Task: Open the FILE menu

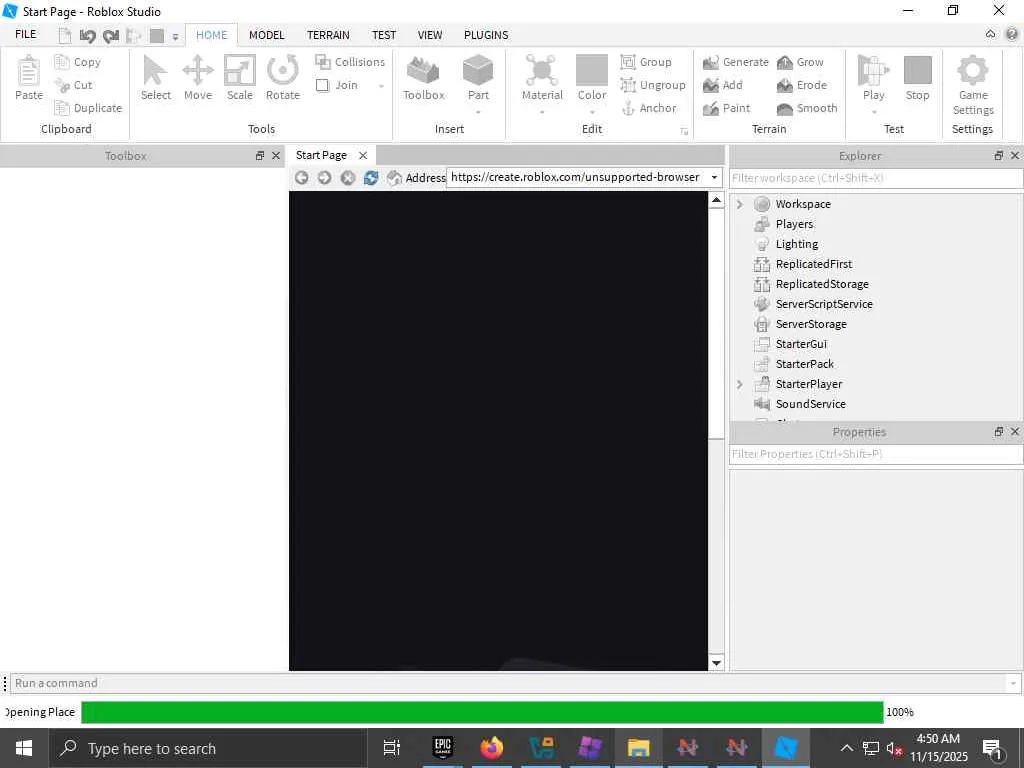Action: tap(25, 35)
